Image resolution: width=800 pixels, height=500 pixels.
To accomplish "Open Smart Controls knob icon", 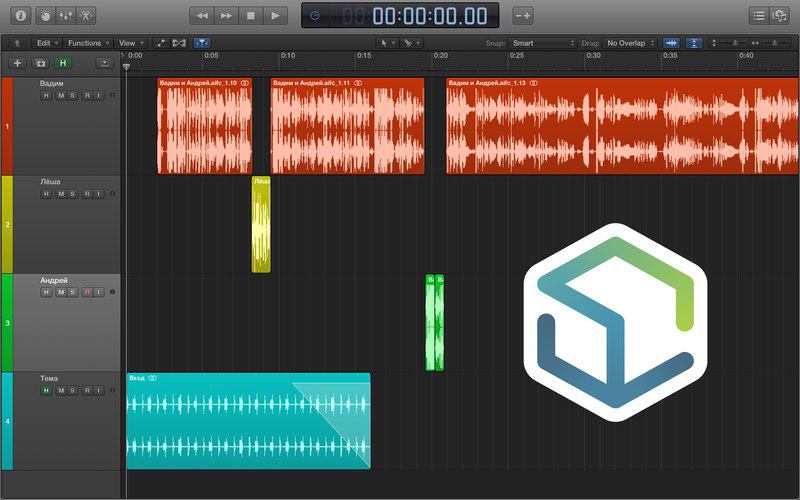I will click(46, 16).
